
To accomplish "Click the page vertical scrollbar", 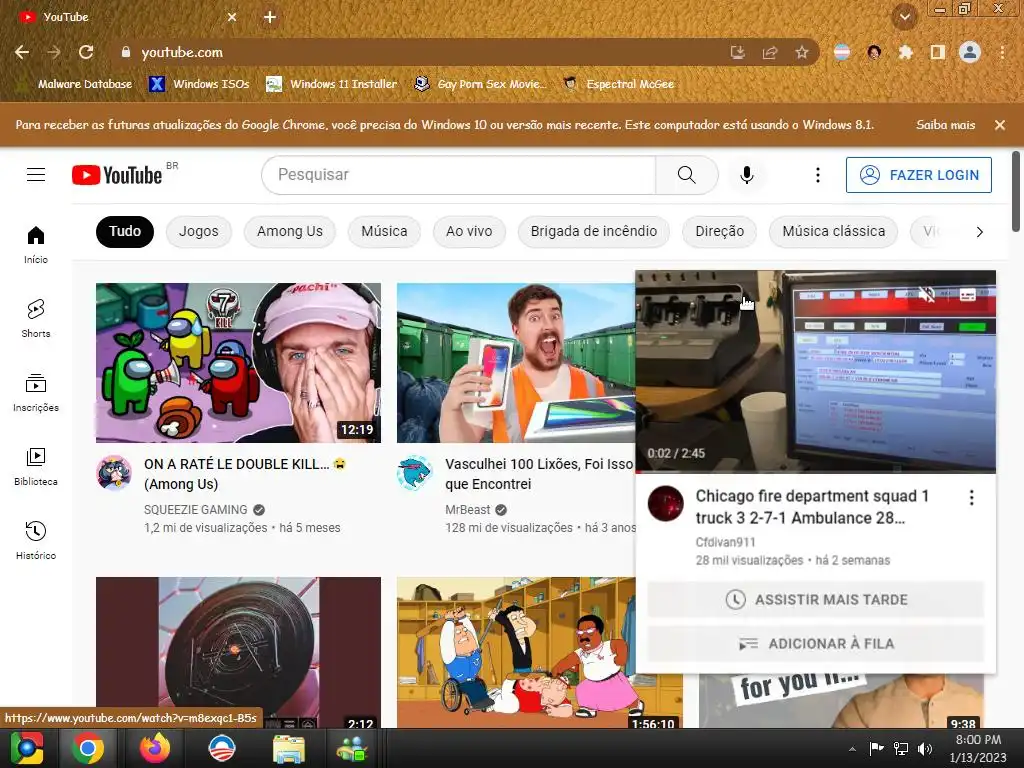I will [x=1016, y=191].
